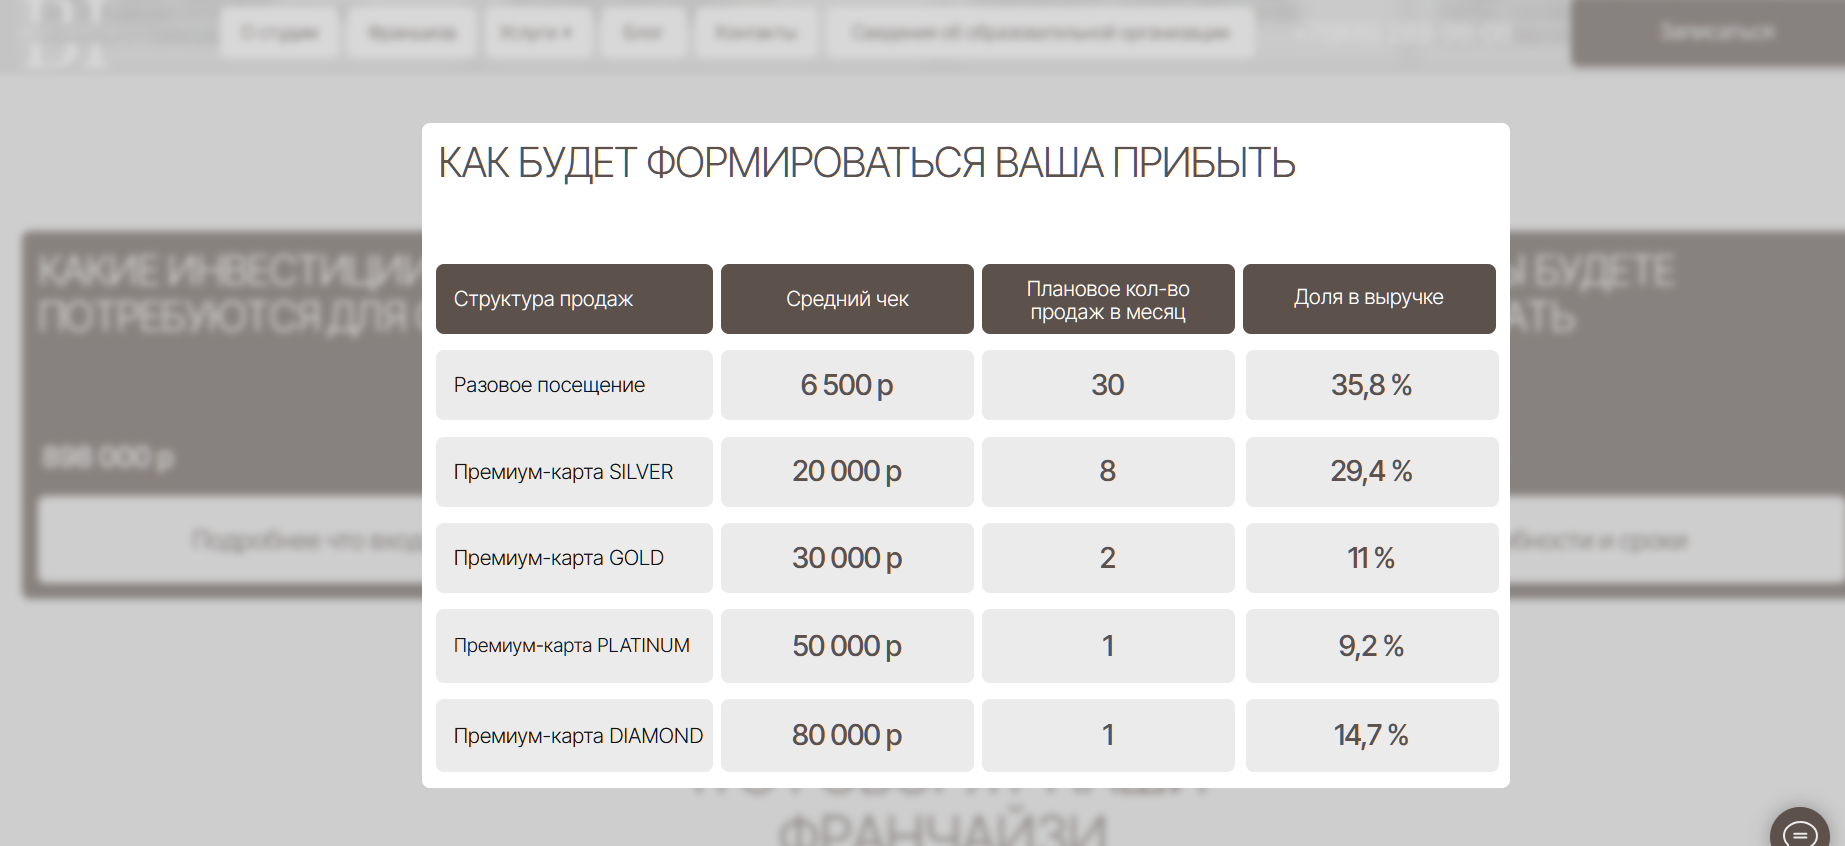Select the 'Доля в выручке' column header
The height and width of the screenshot is (846, 1845).
click(1369, 299)
